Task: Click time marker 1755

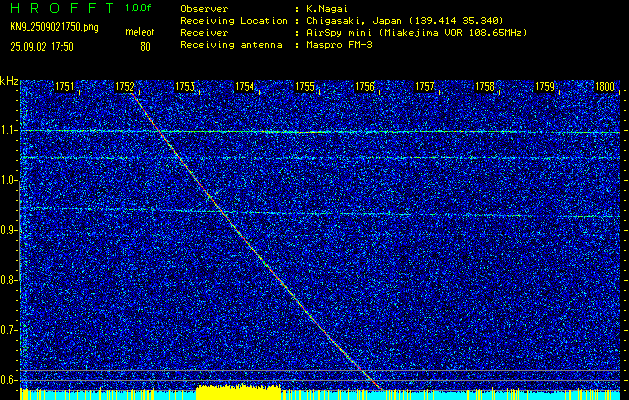Action: click(x=304, y=86)
